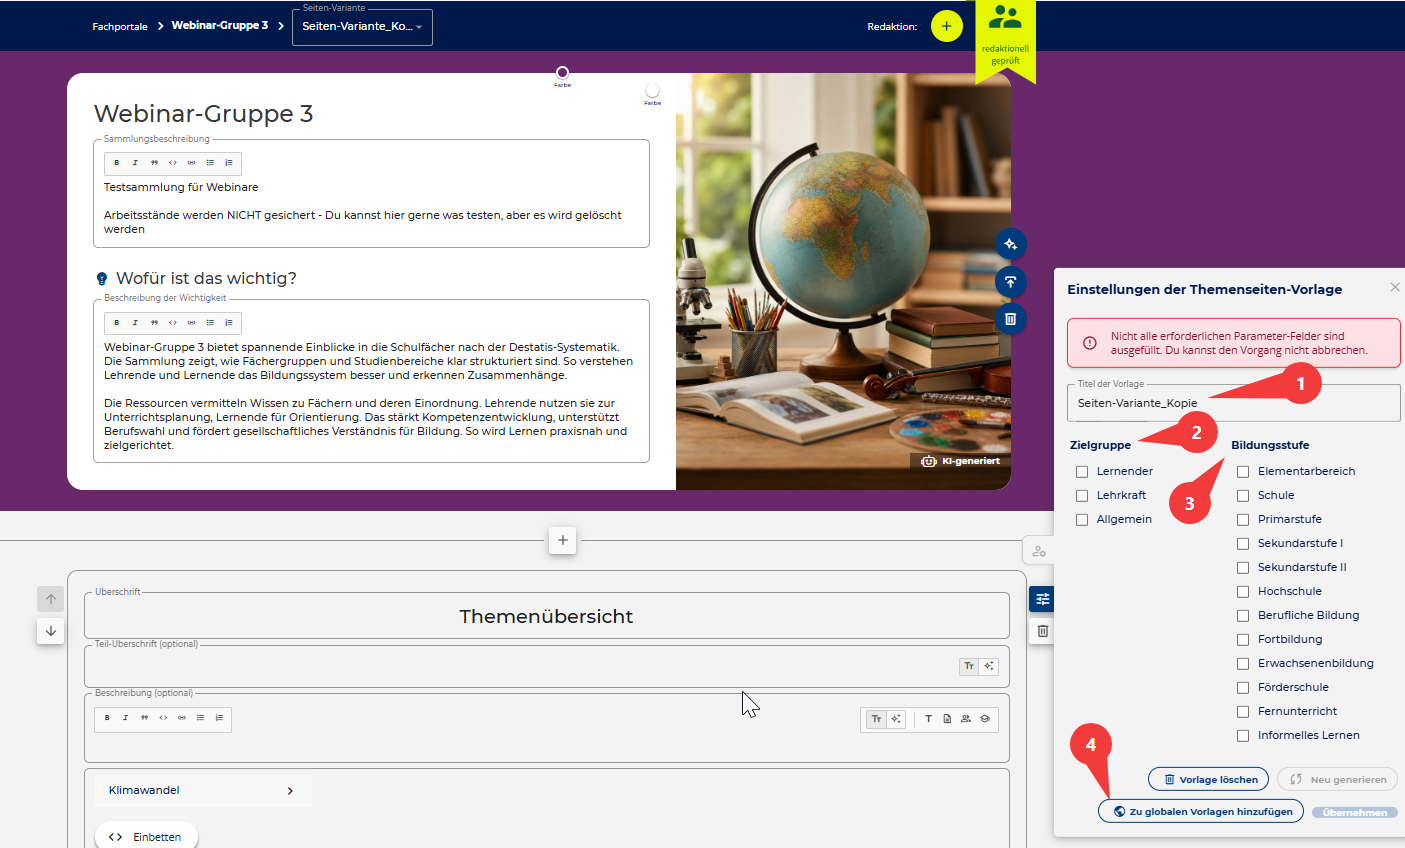This screenshot has height=848, width=1405.
Task: Toggle italic in the Sammlungsbeschreibung toolbar
Action: [x=135, y=163]
